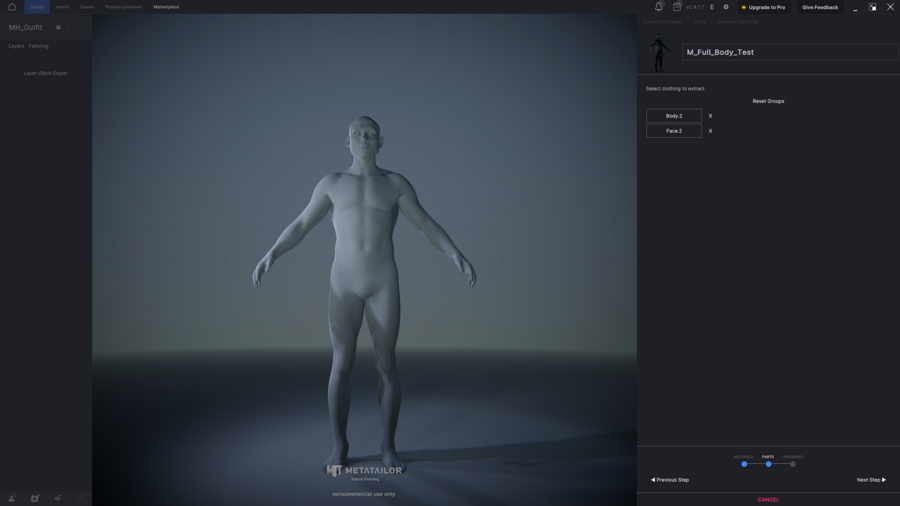Screen dimensions: 900x506
Task: Click the save icon beside MH_Outfit
Action: tap(58, 28)
